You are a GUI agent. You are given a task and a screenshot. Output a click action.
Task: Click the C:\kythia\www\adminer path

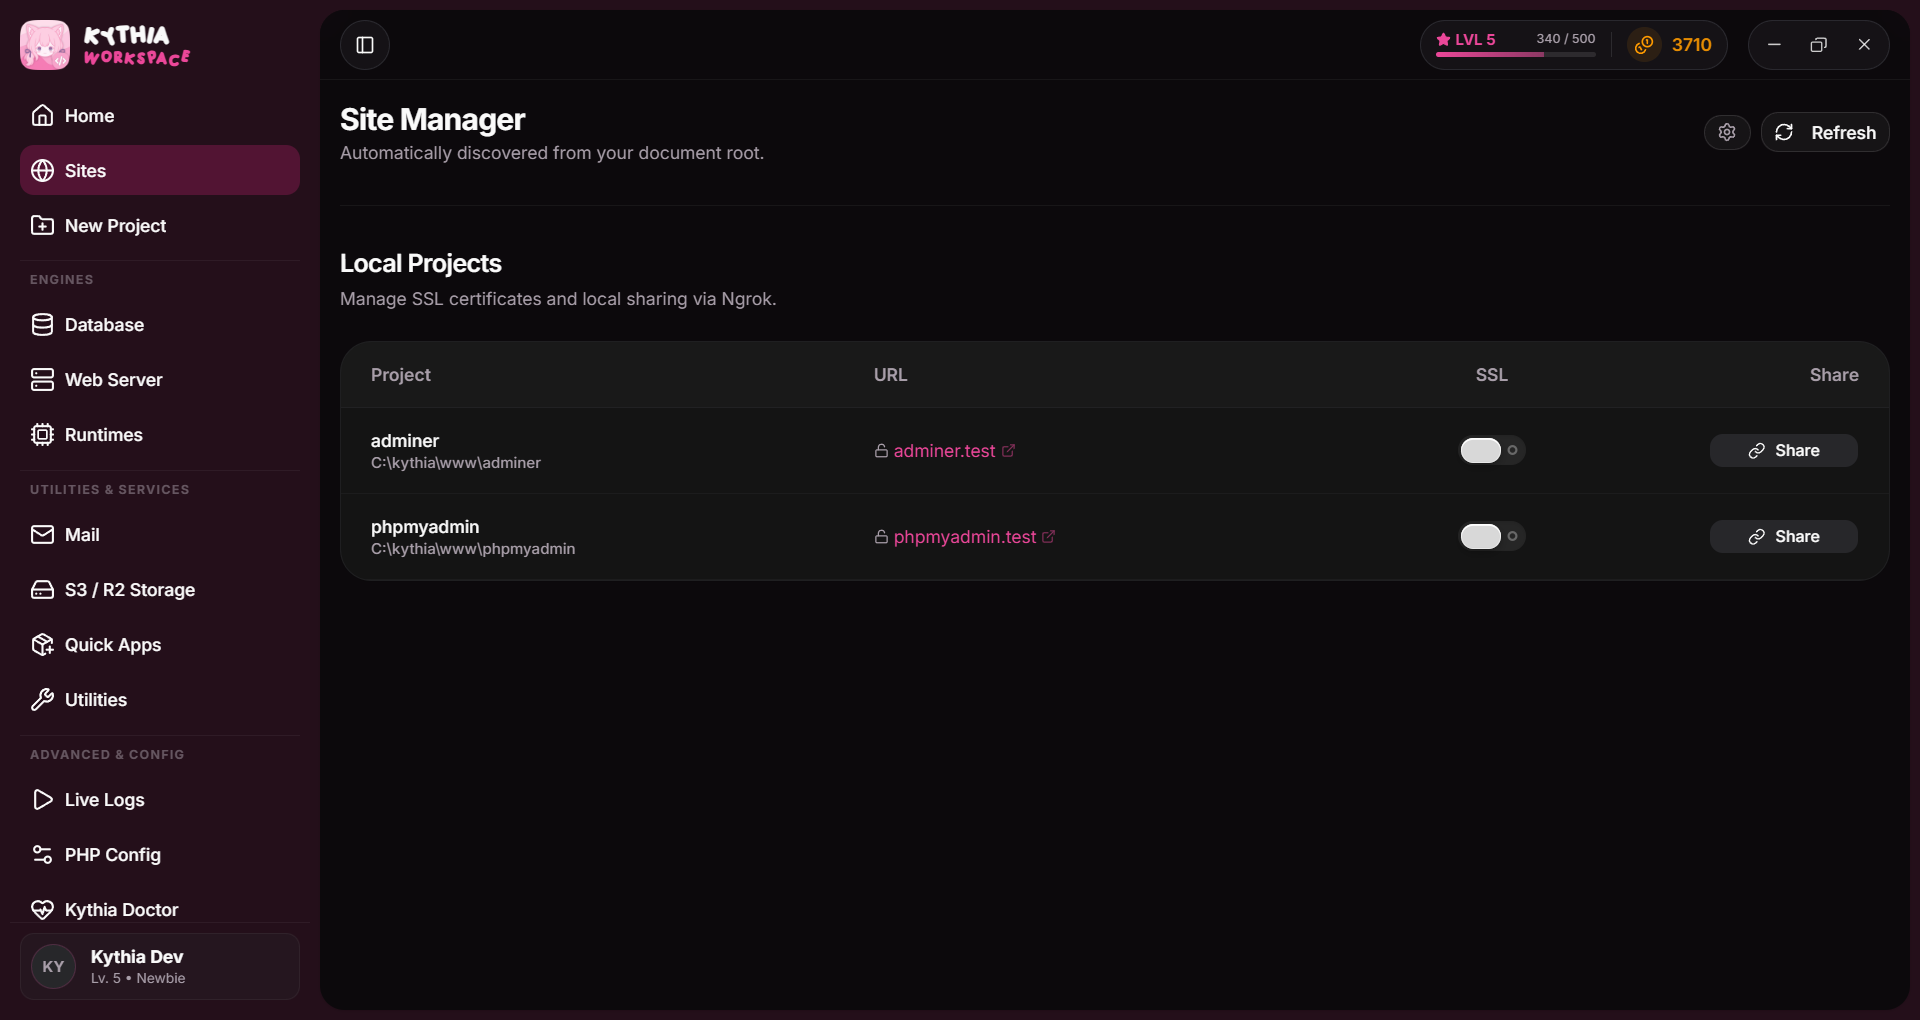456,463
